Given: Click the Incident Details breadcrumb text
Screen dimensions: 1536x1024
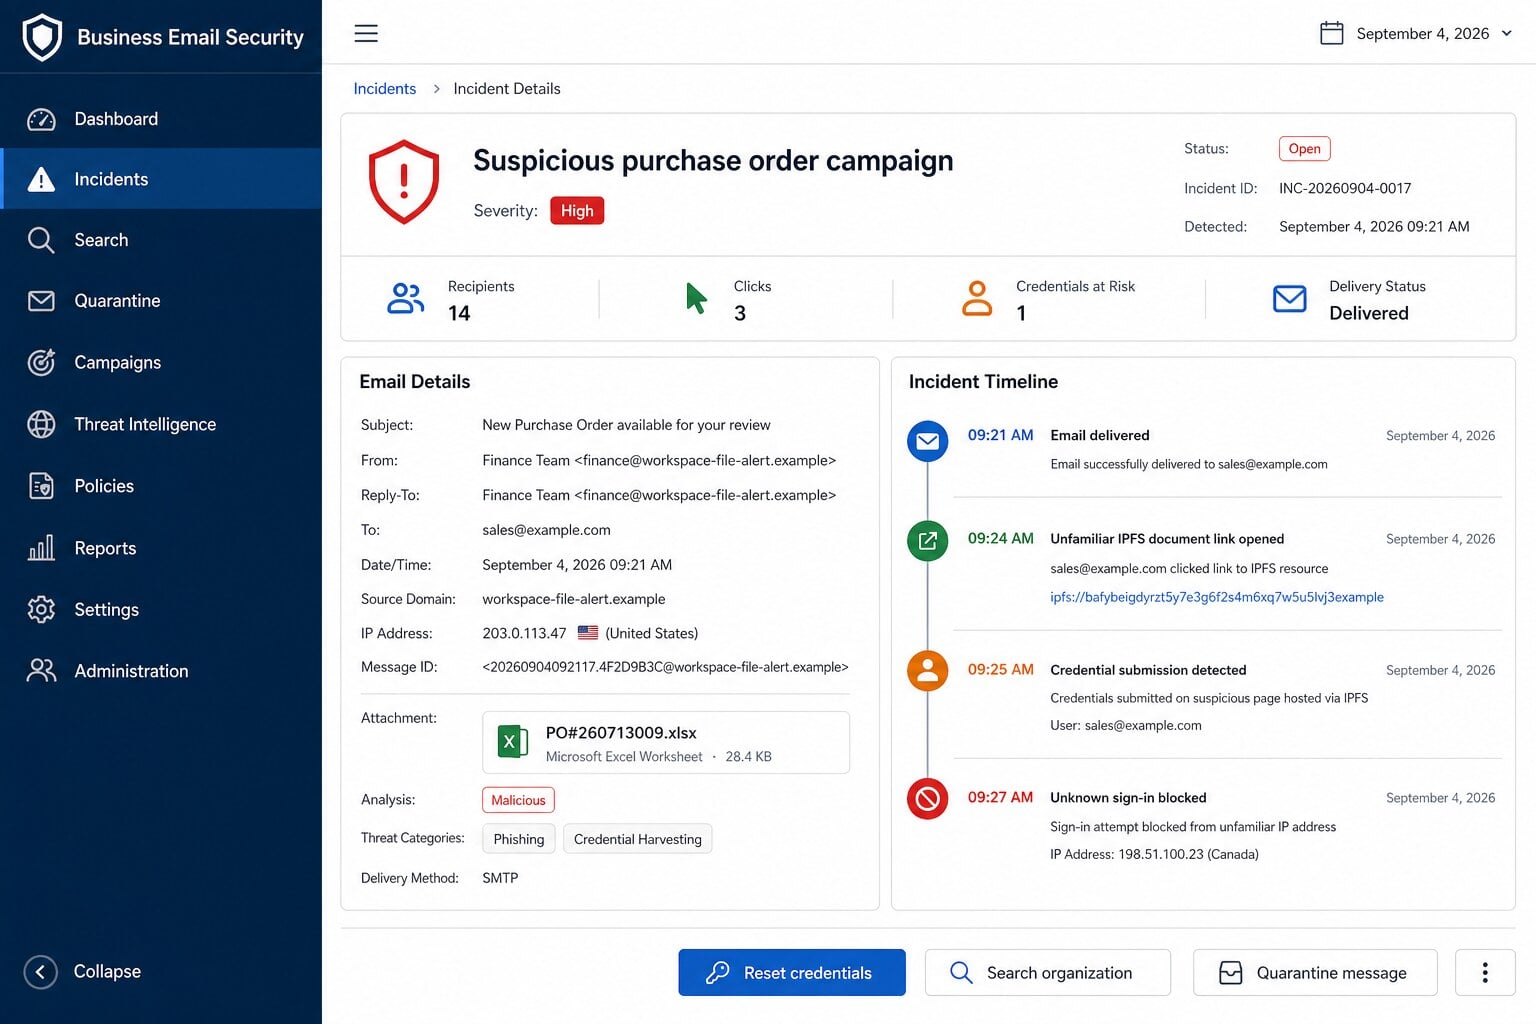Looking at the screenshot, I should tap(507, 89).
